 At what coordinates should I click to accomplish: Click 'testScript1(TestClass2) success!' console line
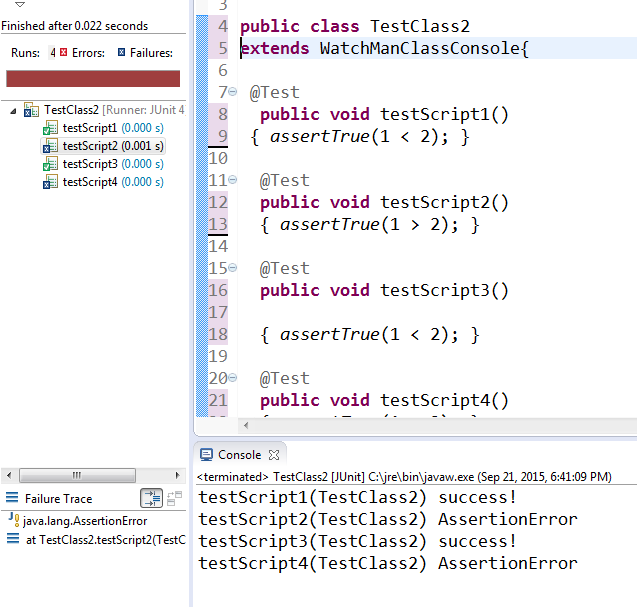357,497
